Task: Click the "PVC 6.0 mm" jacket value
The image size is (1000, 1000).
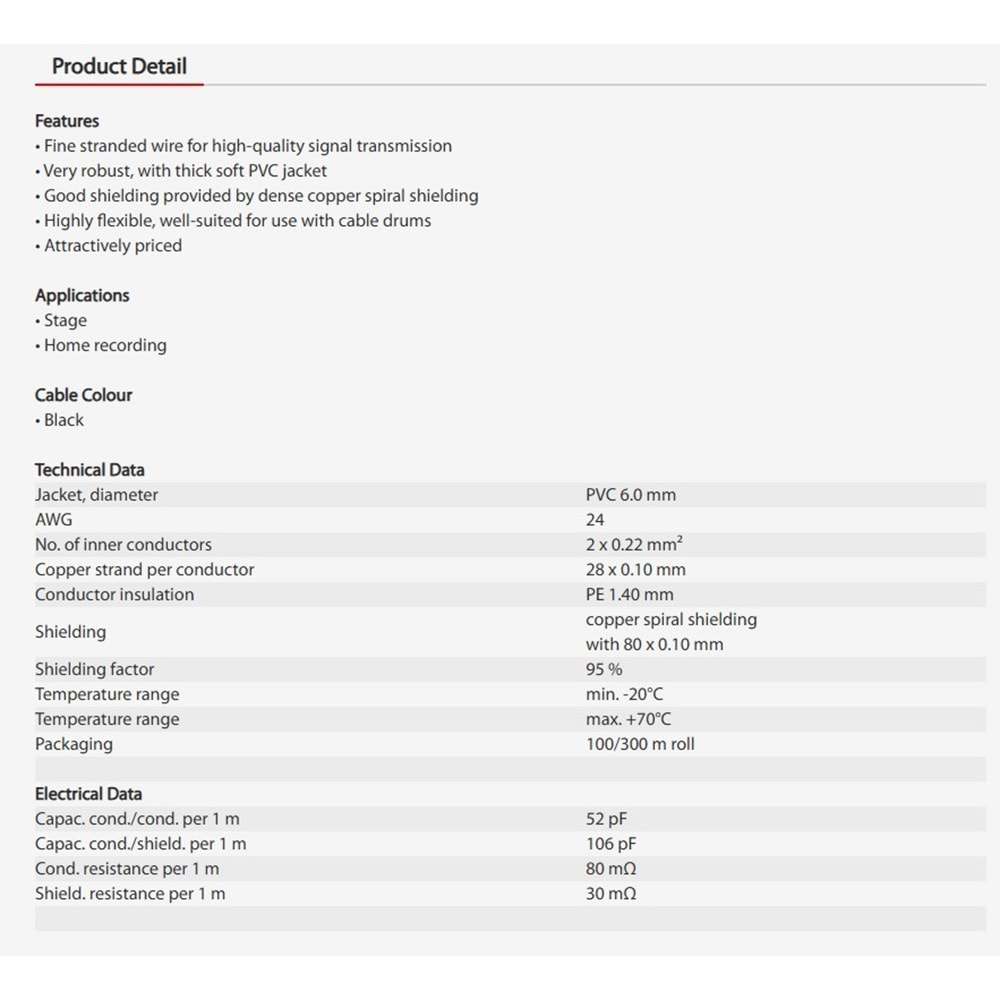Action: pyautogui.click(x=631, y=495)
